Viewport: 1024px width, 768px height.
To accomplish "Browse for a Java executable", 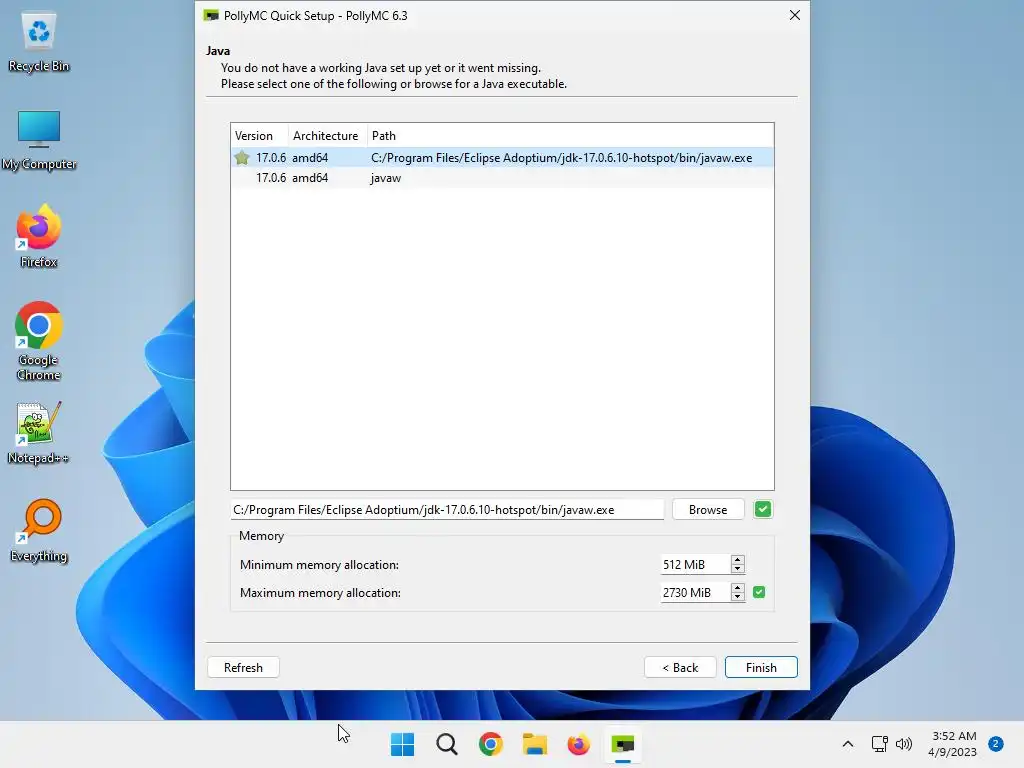I will (x=708, y=509).
